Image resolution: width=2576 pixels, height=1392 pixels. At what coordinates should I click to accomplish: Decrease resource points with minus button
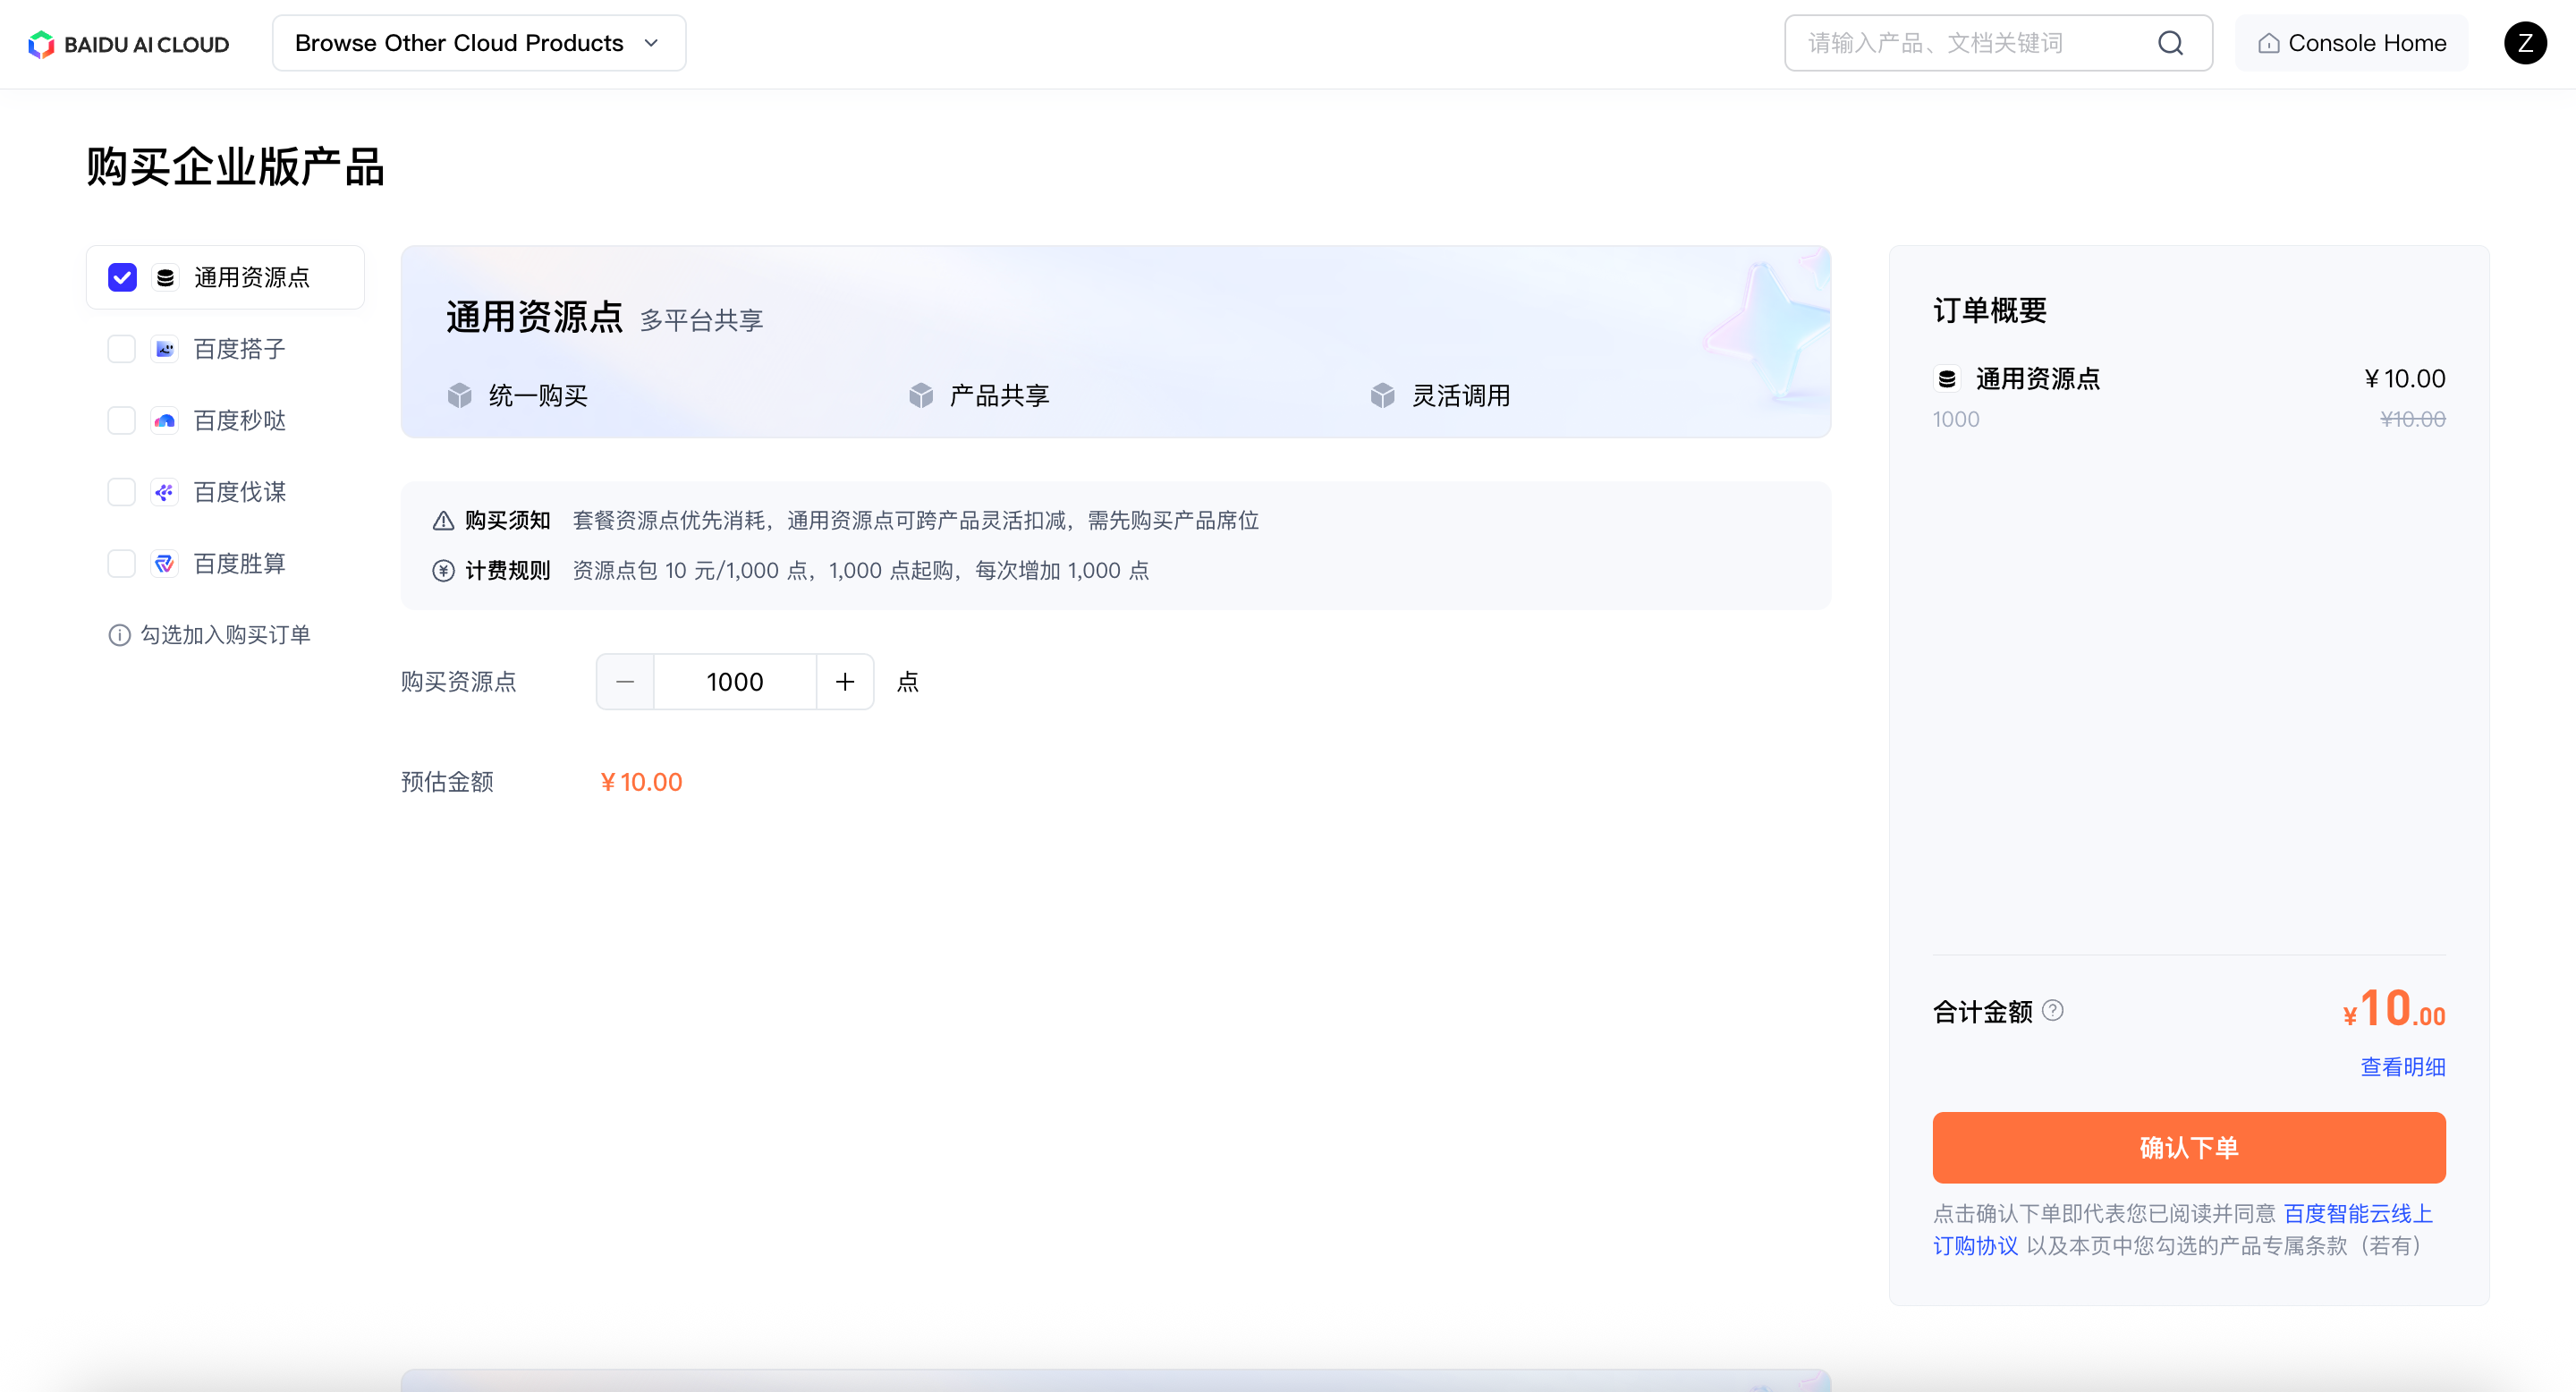coord(625,682)
